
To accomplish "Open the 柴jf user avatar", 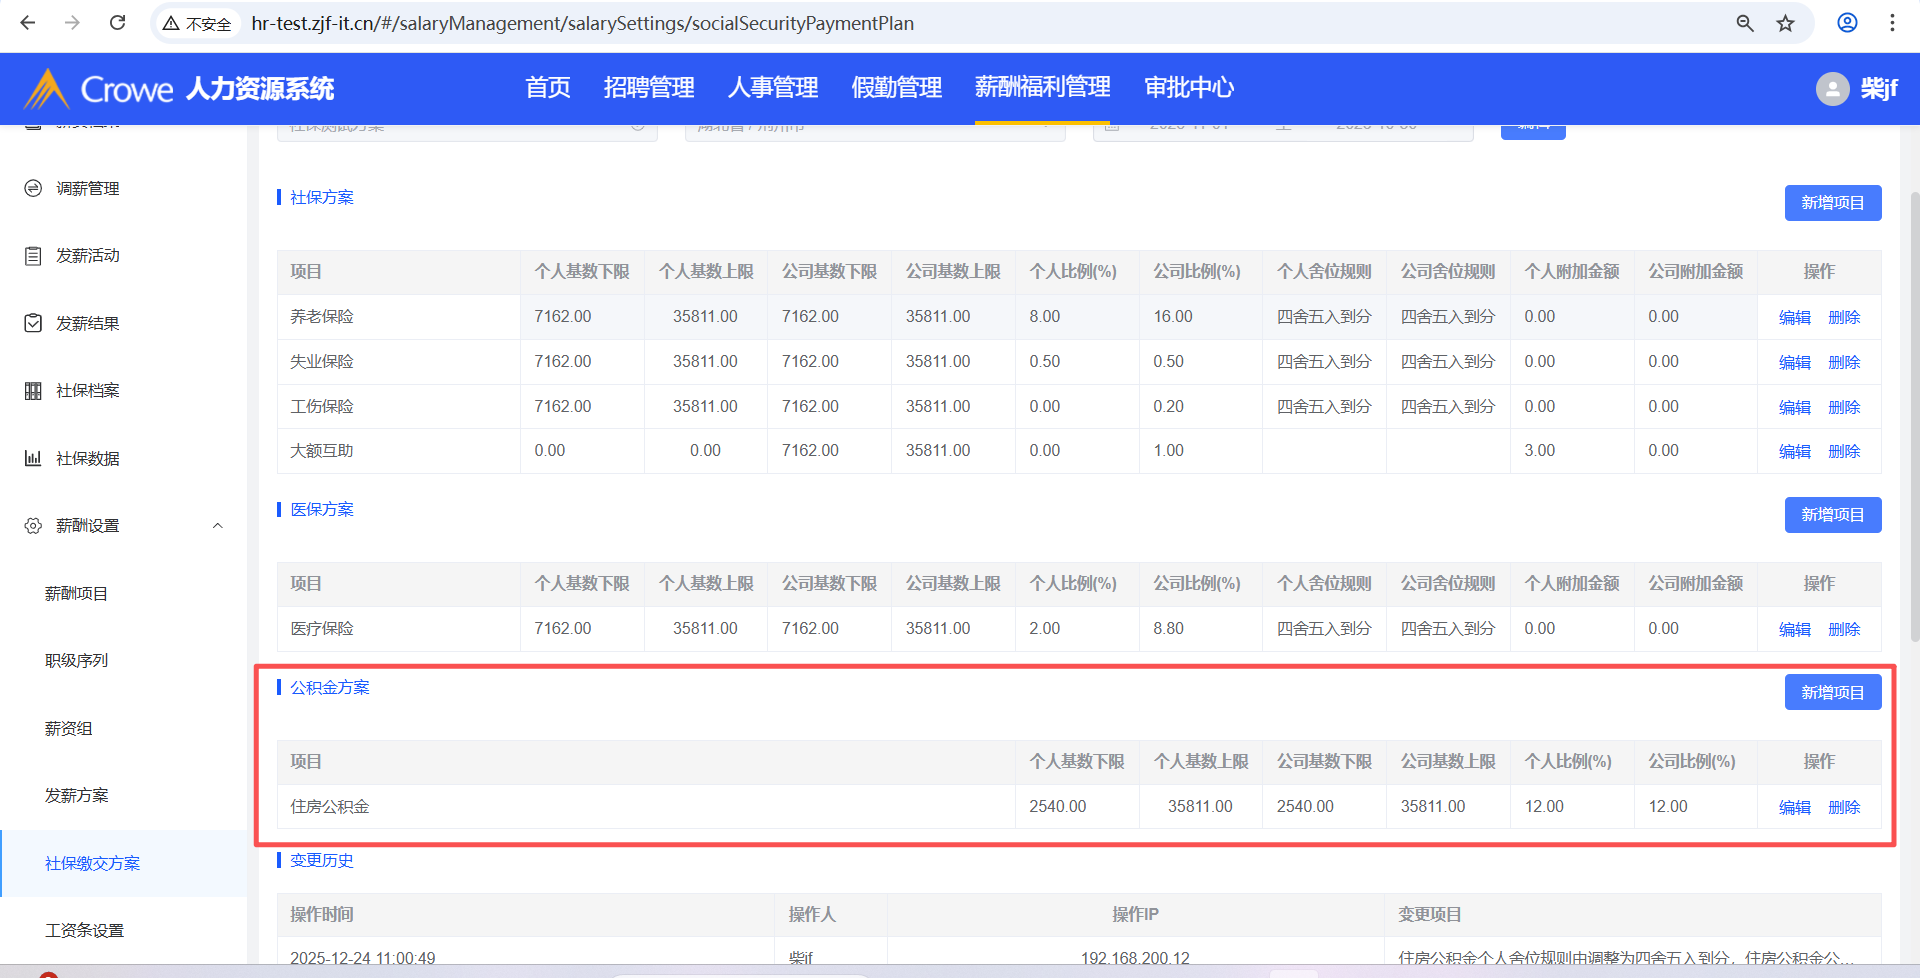I will (1832, 89).
